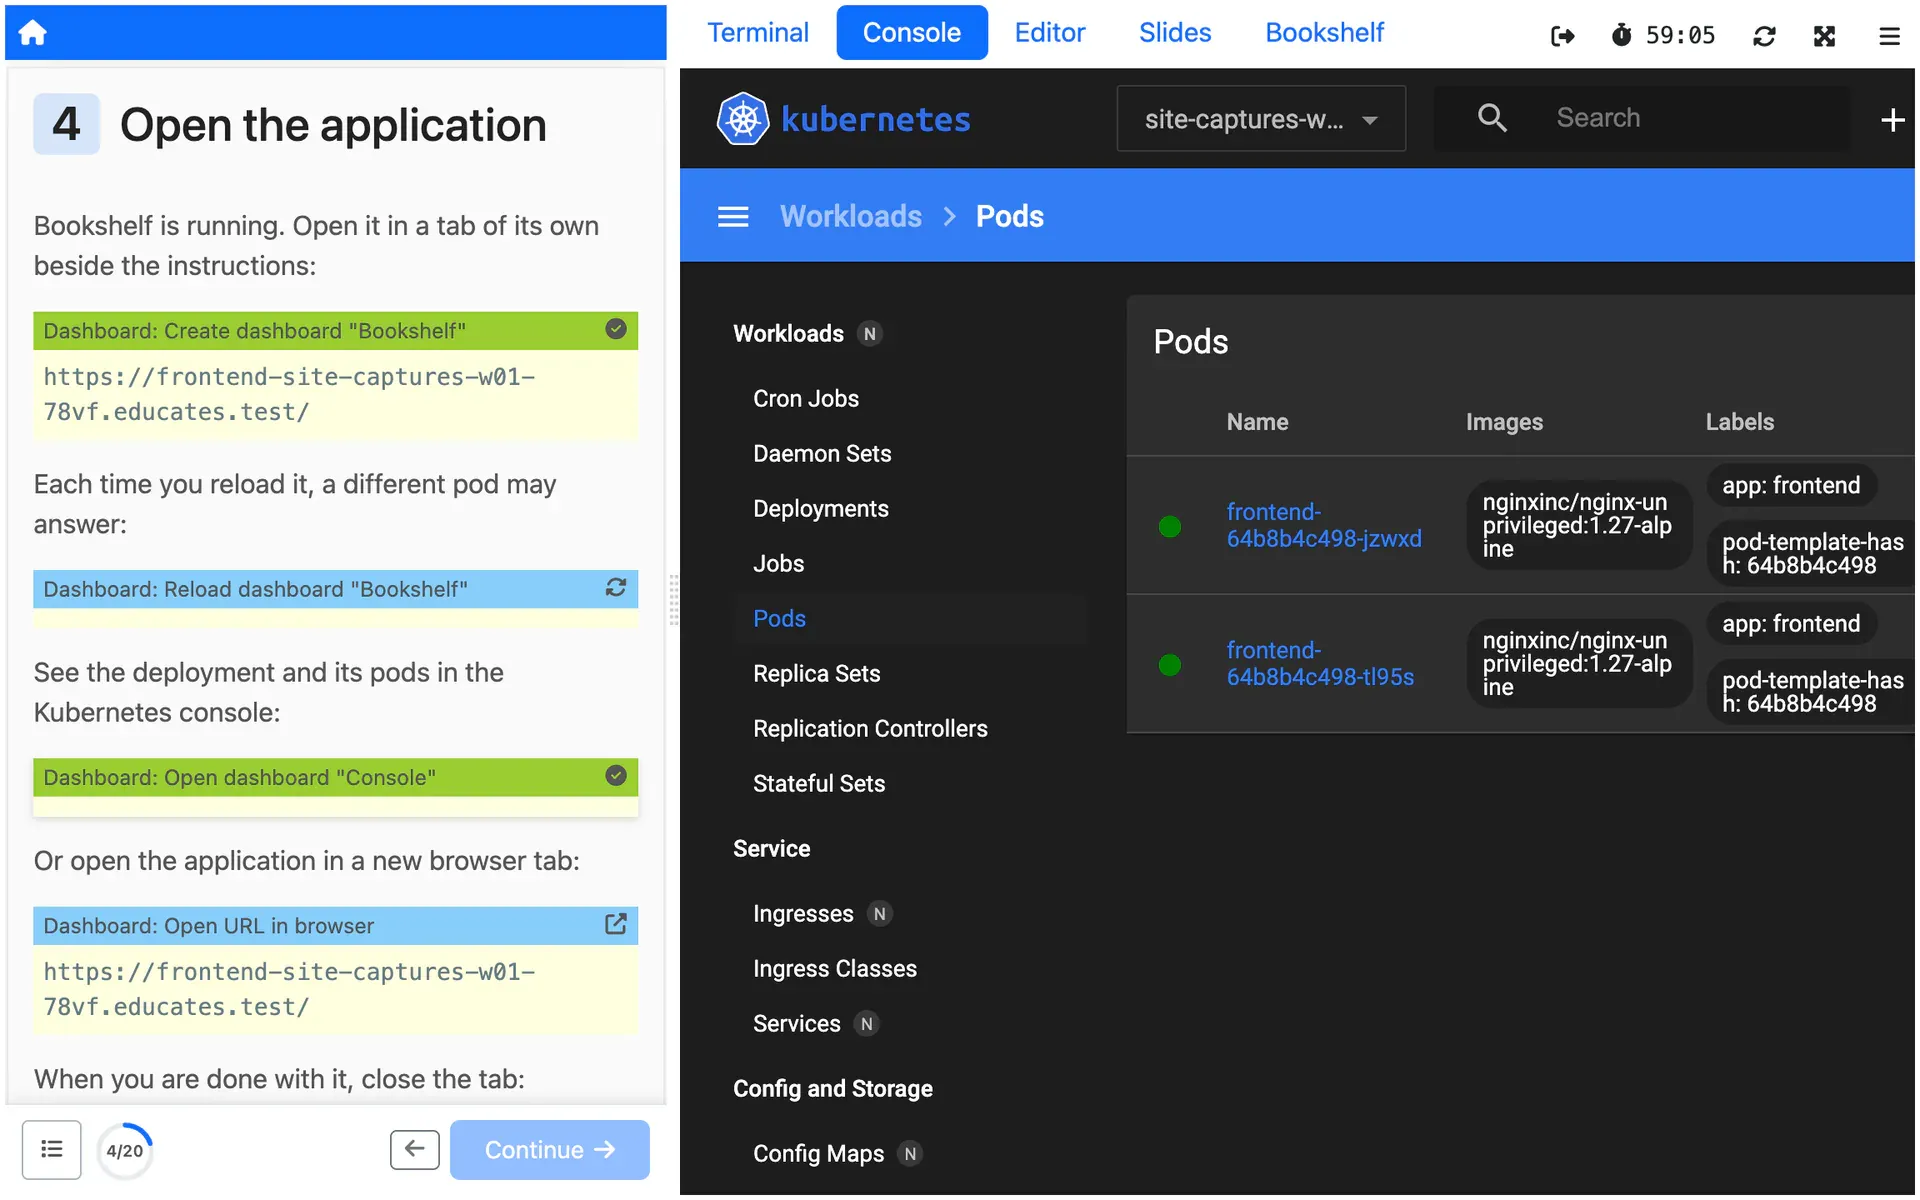Select Ingresses in the sidebar
Viewport: 1920px width, 1200px height.
click(x=802, y=913)
